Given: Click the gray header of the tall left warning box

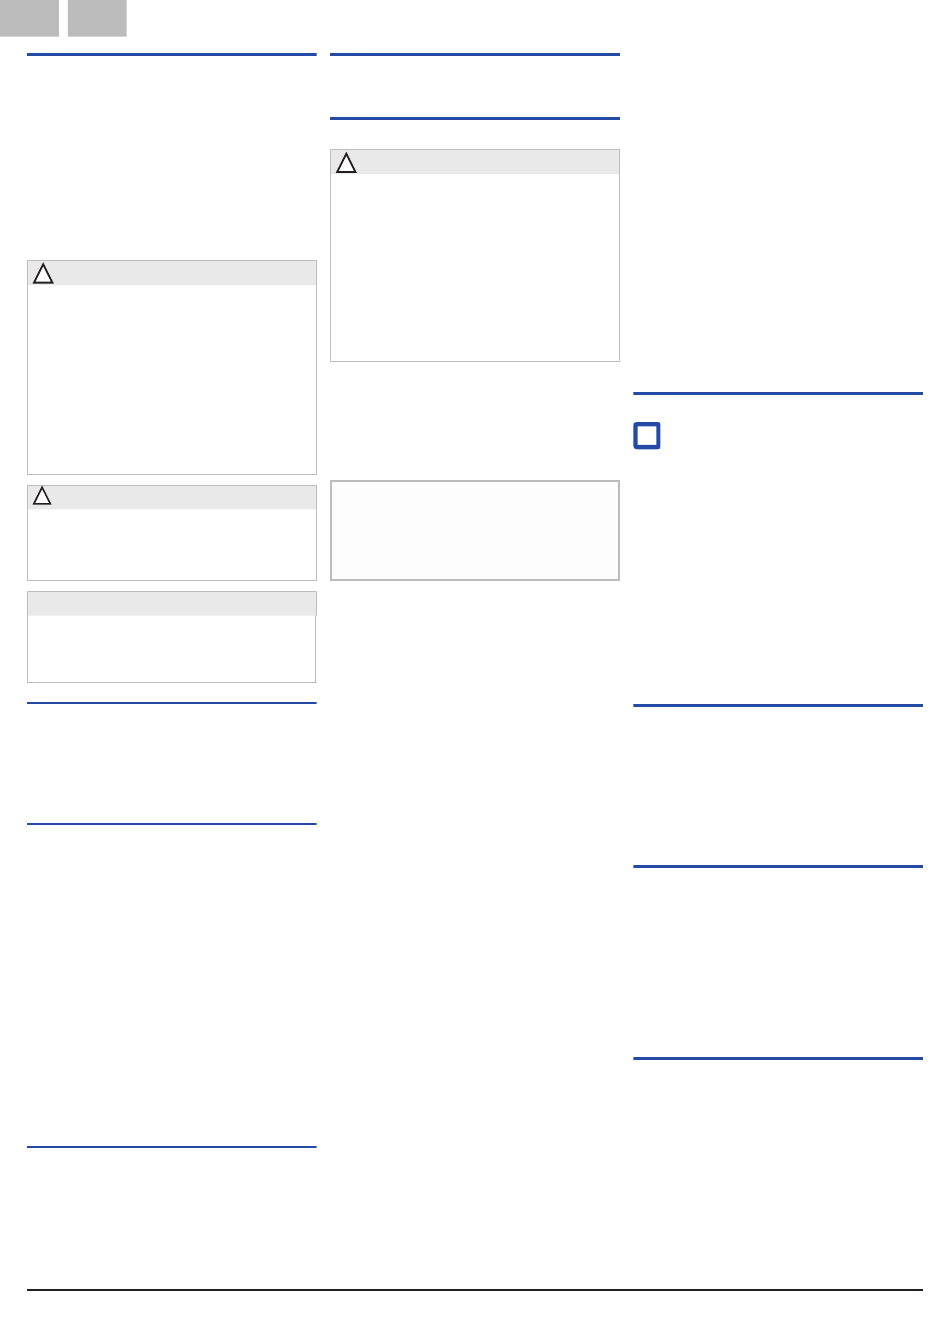Looking at the screenshot, I should click(172, 273).
